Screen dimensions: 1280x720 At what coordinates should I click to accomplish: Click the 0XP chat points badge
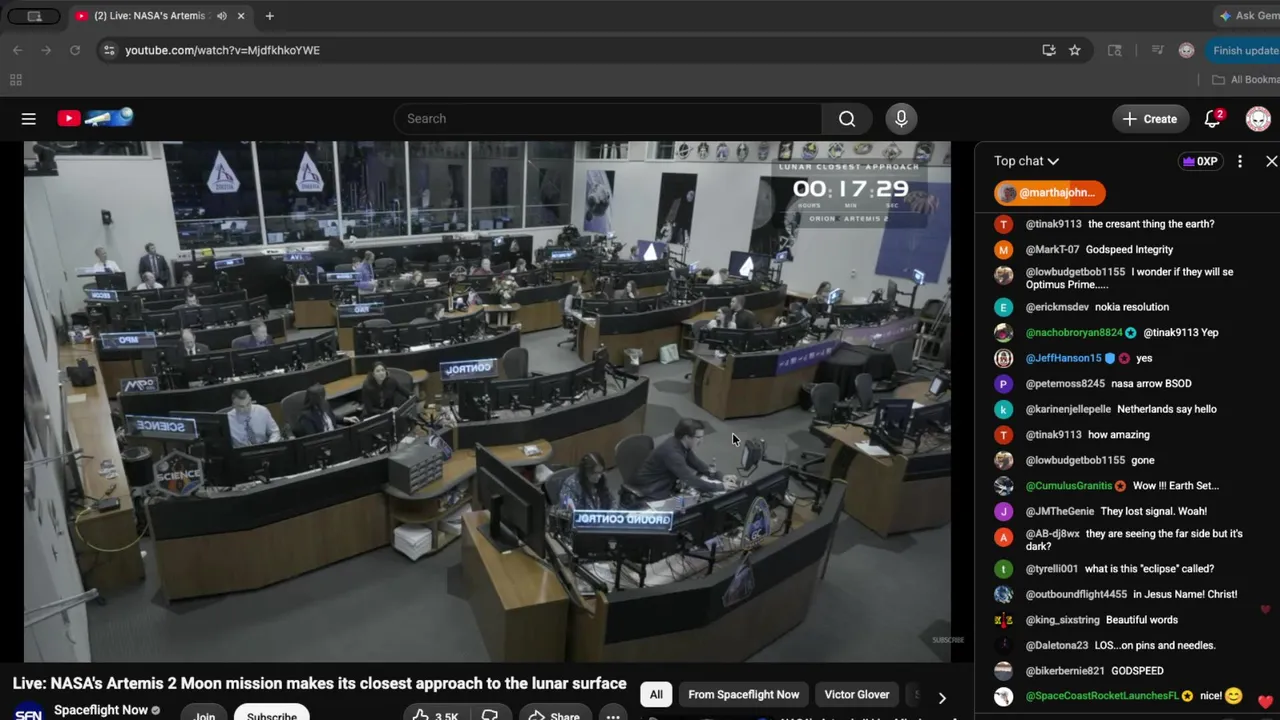pos(1200,161)
